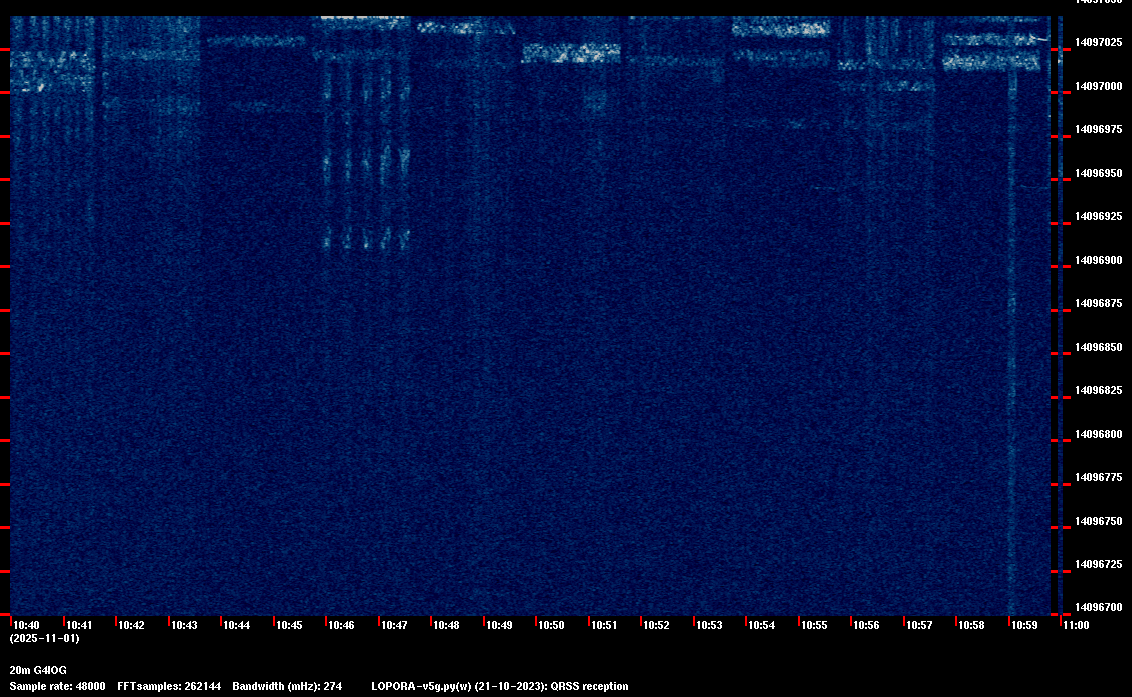Click the 10:55 time label

tap(814, 625)
